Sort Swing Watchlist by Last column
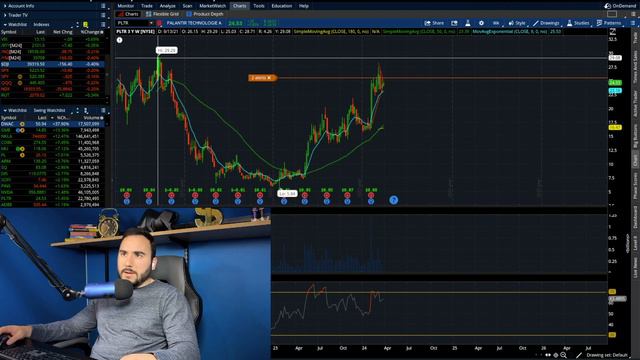Image resolution: width=640 pixels, height=360 pixels. [x=42, y=118]
